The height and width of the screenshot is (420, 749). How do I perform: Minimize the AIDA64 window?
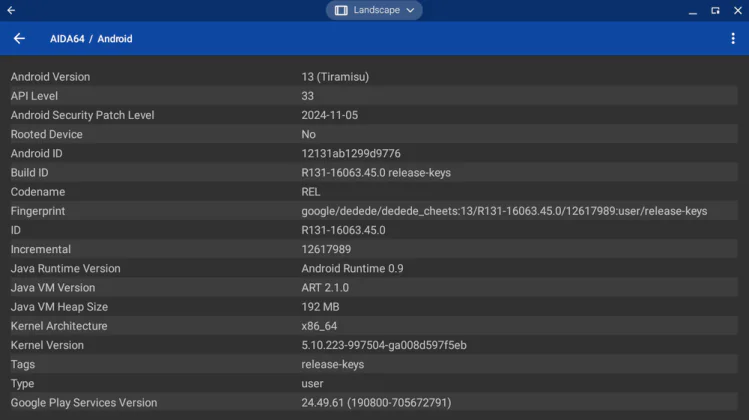pyautogui.click(x=693, y=11)
